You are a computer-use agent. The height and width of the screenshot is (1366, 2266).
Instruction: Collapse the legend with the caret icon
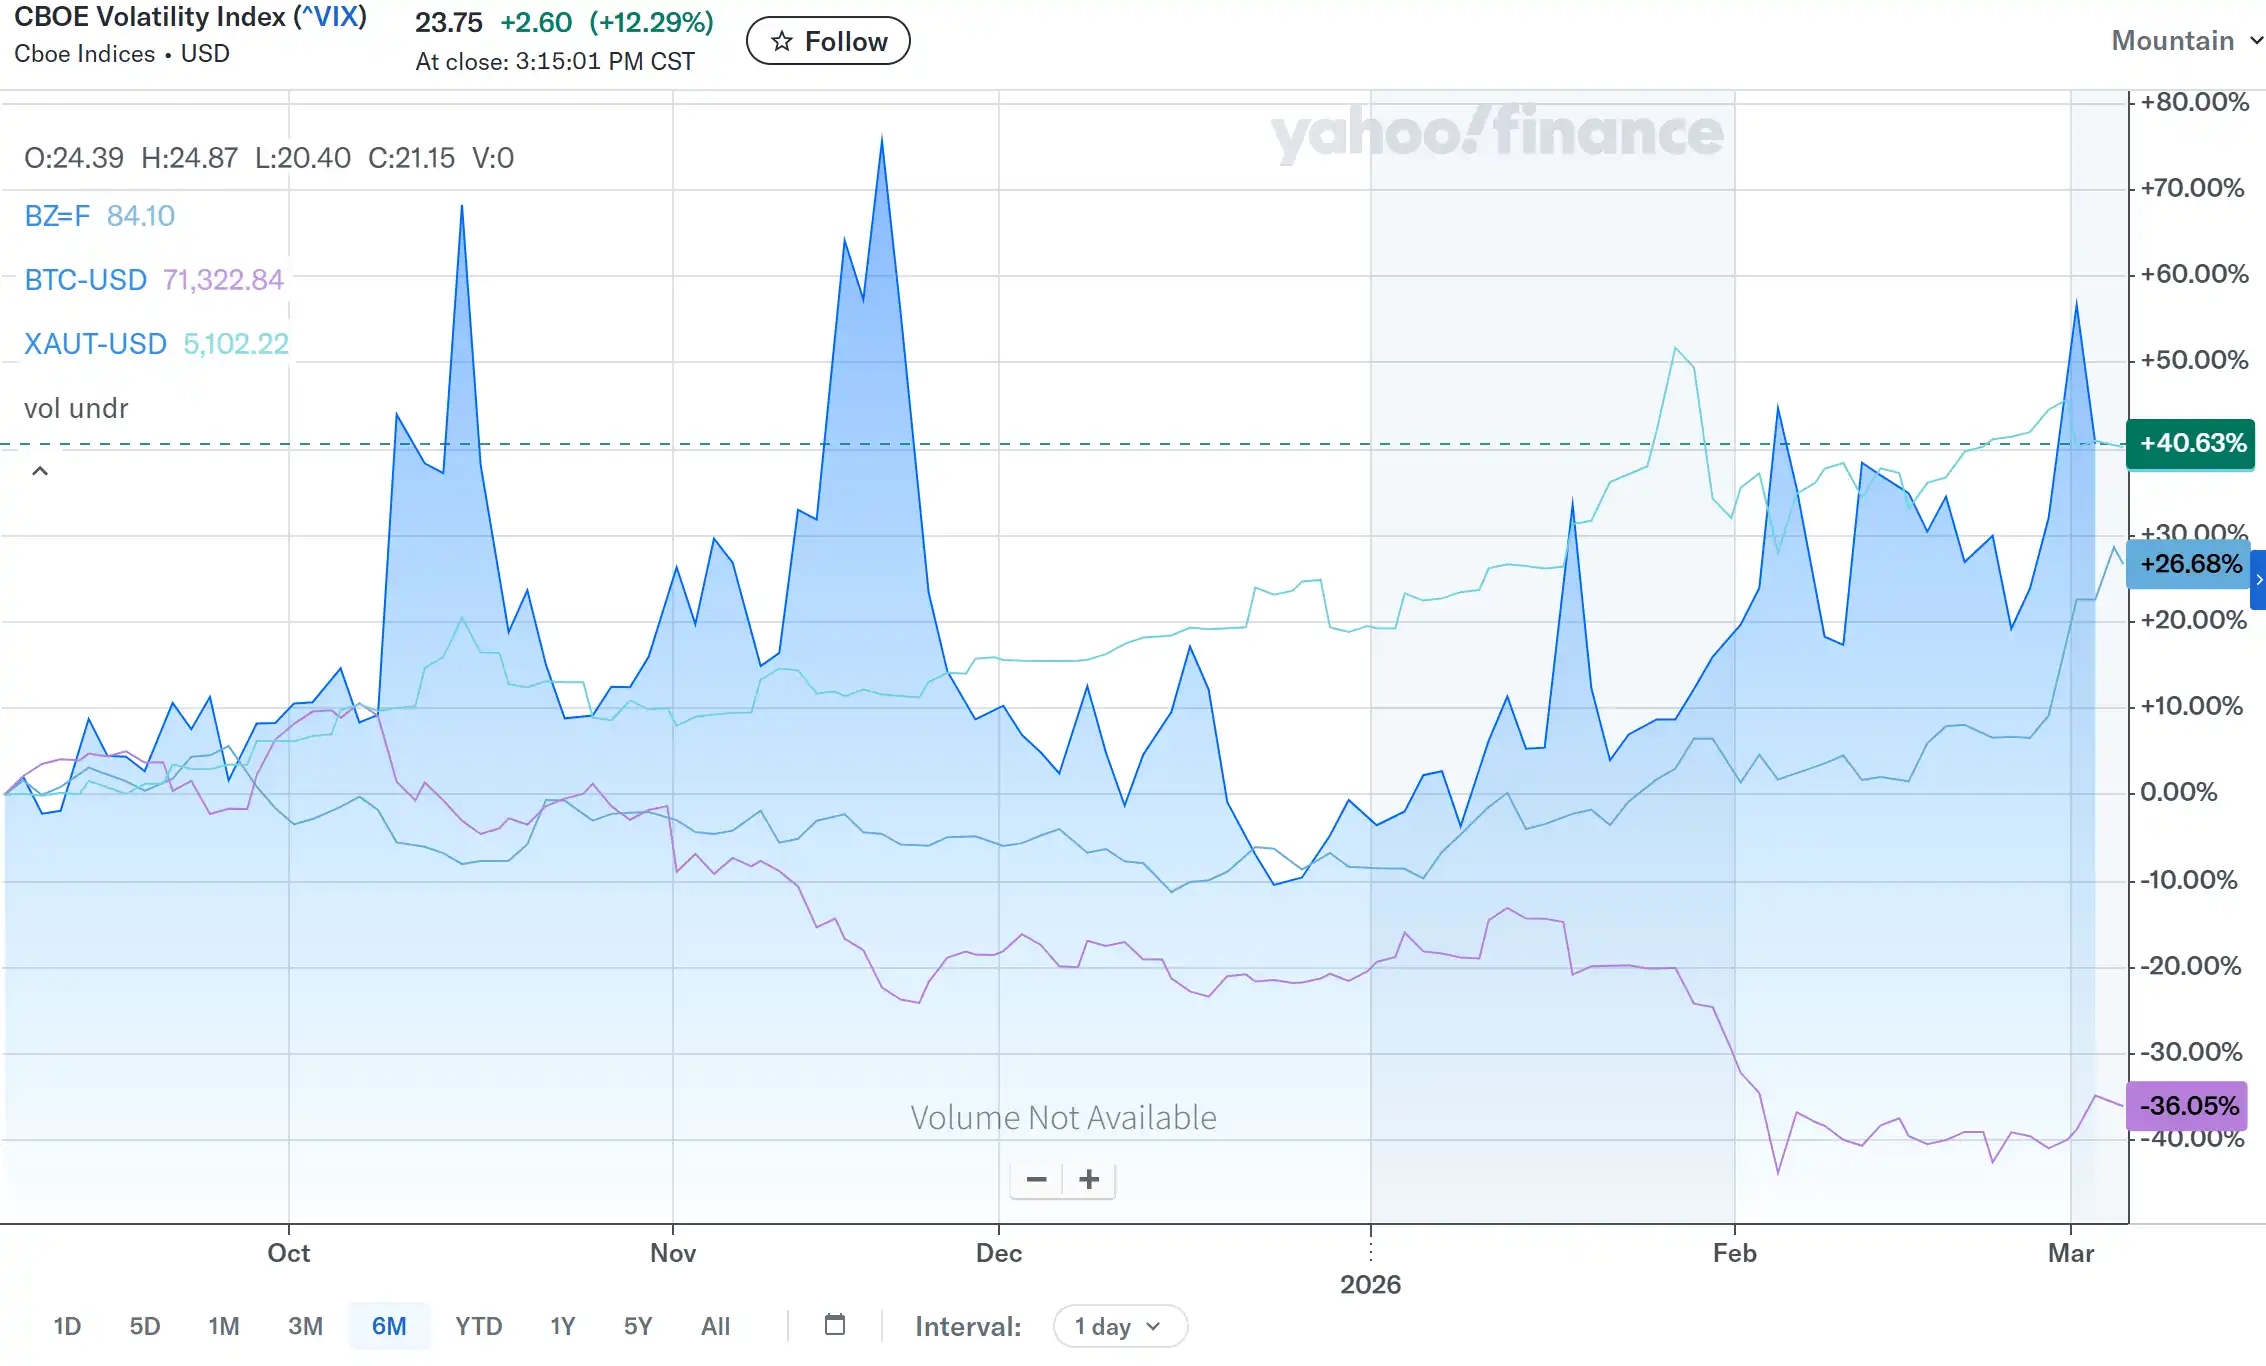coord(40,470)
